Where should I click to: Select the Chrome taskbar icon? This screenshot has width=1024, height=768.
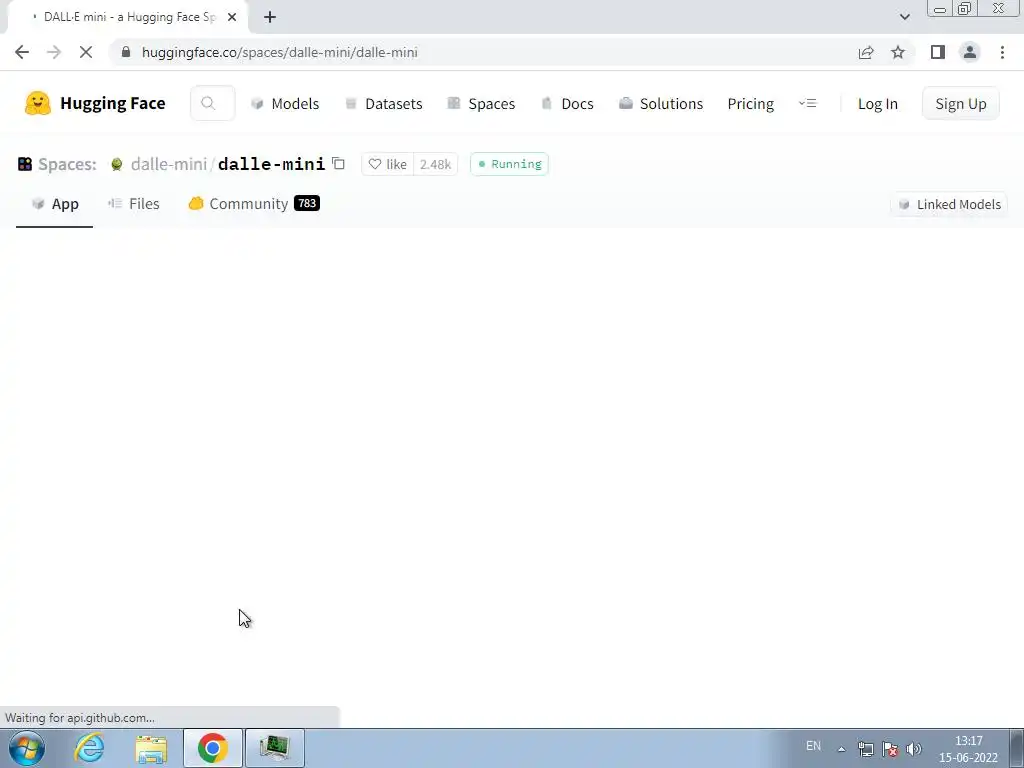(212, 748)
